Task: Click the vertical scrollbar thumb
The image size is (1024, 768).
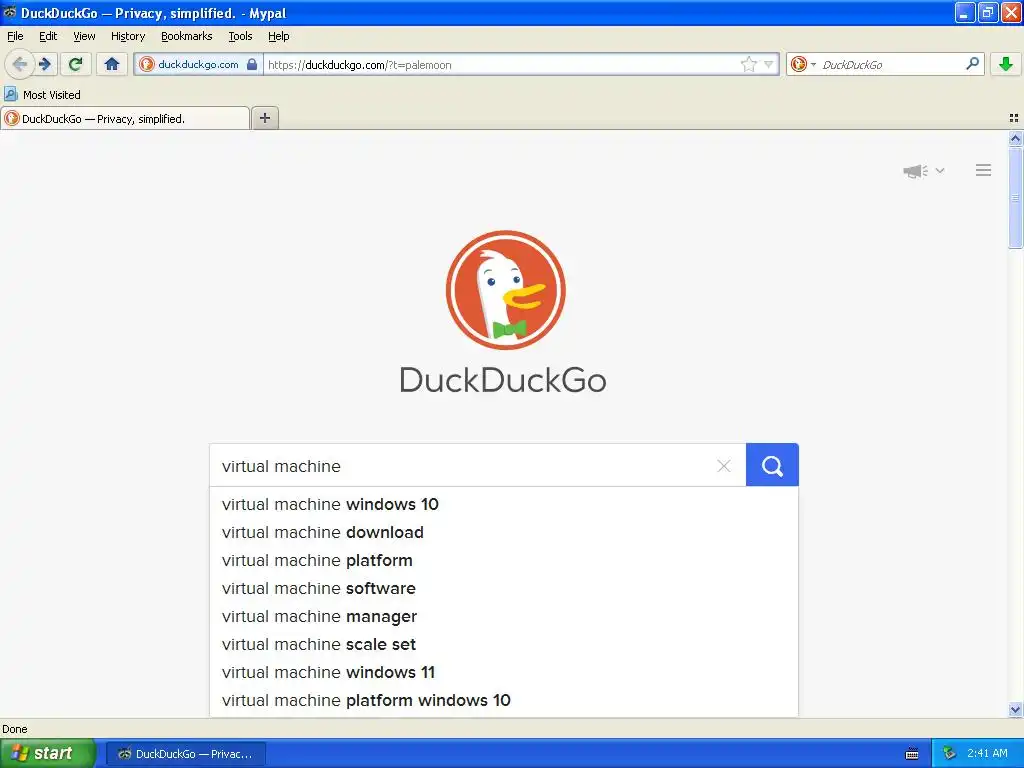Action: (1015, 197)
